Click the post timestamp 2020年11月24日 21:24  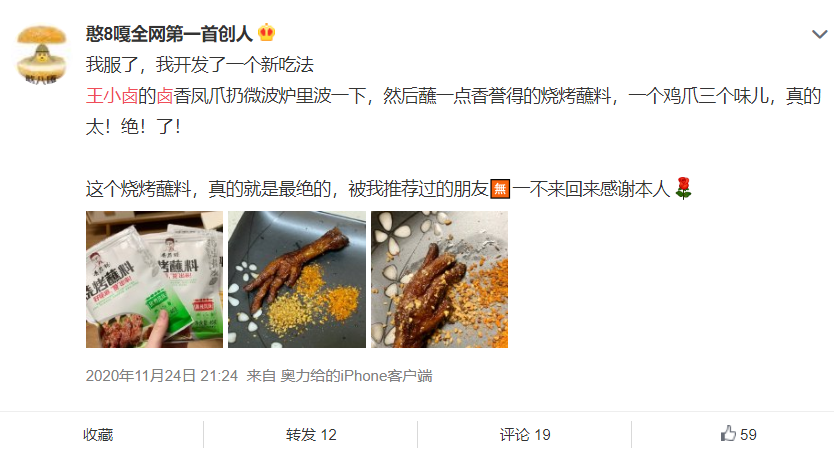[162, 376]
